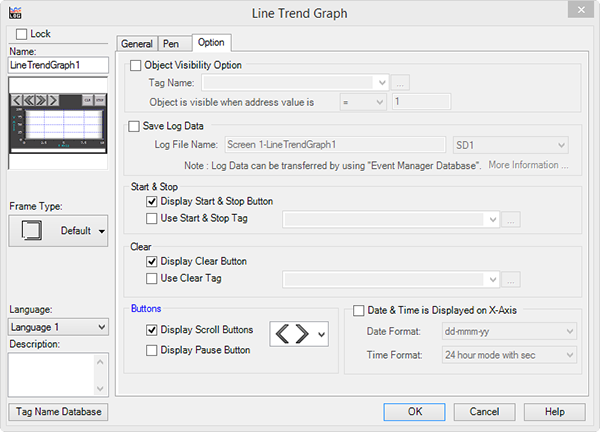Enable Object Visibility Option checkbox
This screenshot has height=432, width=600.
(135, 65)
